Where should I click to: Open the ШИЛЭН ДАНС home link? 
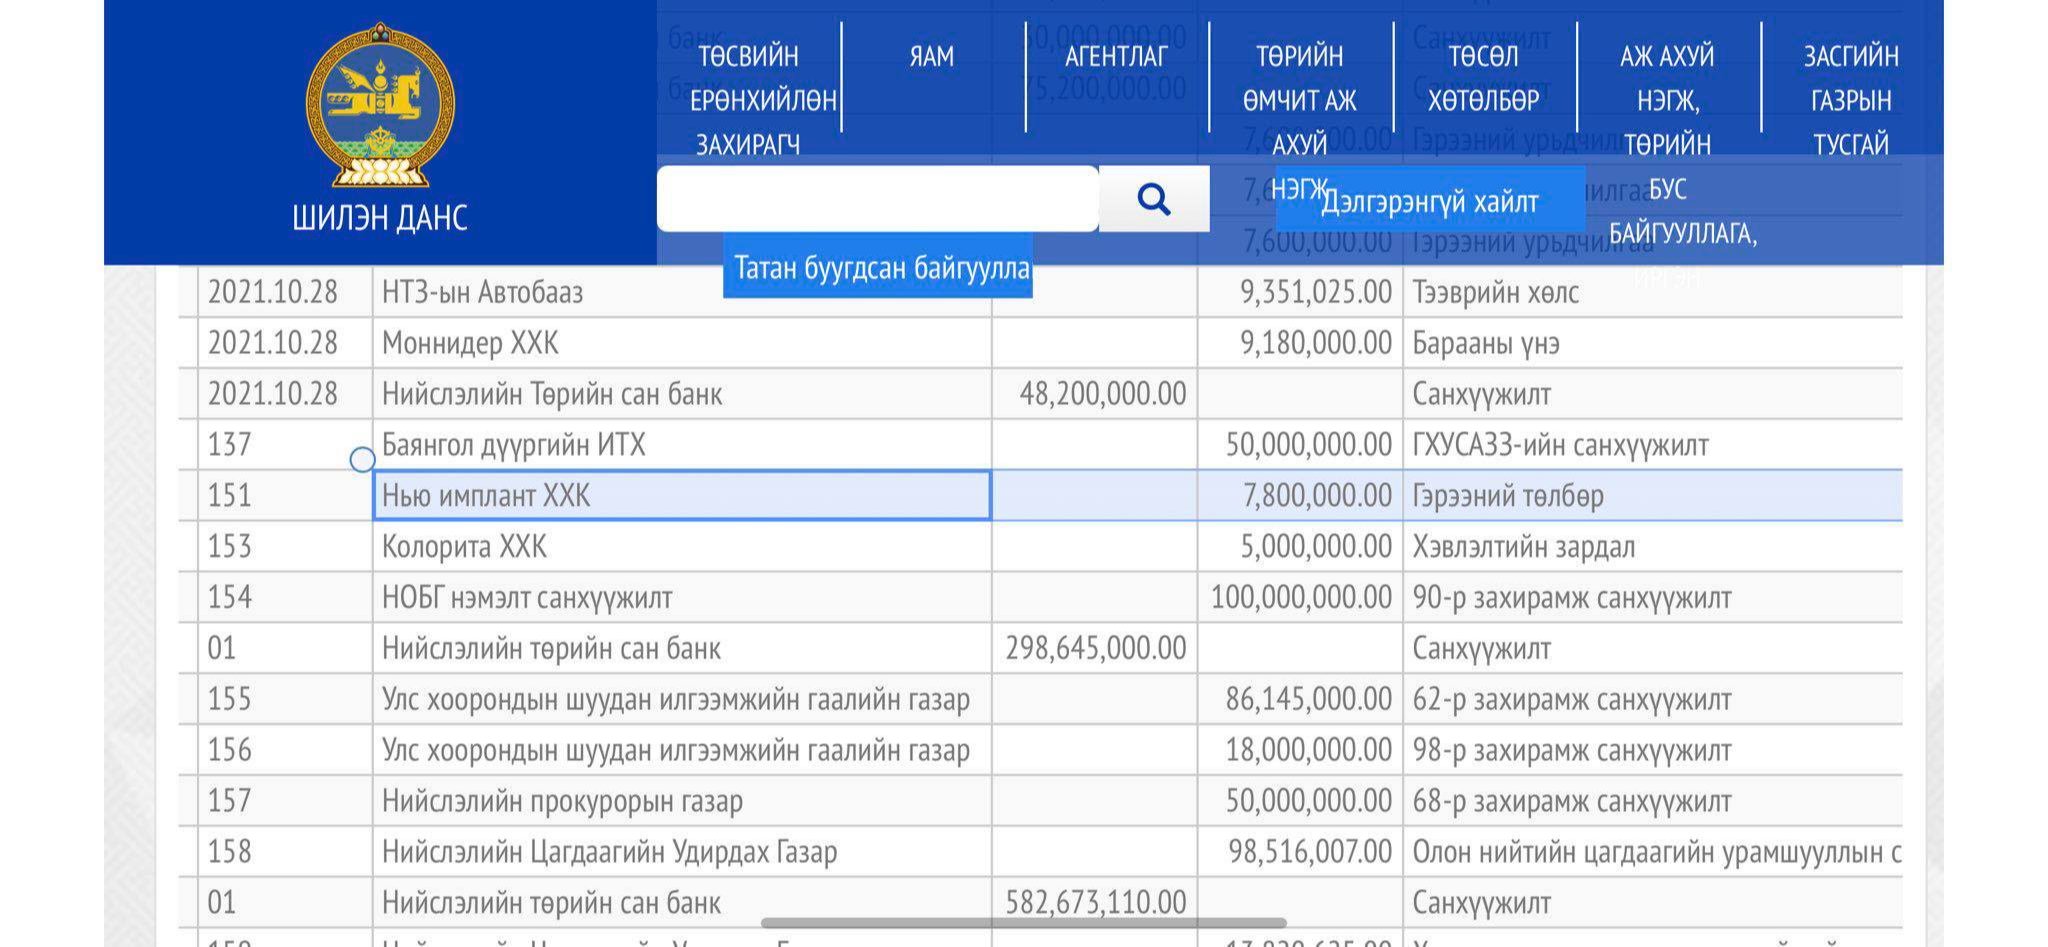pos(380,217)
